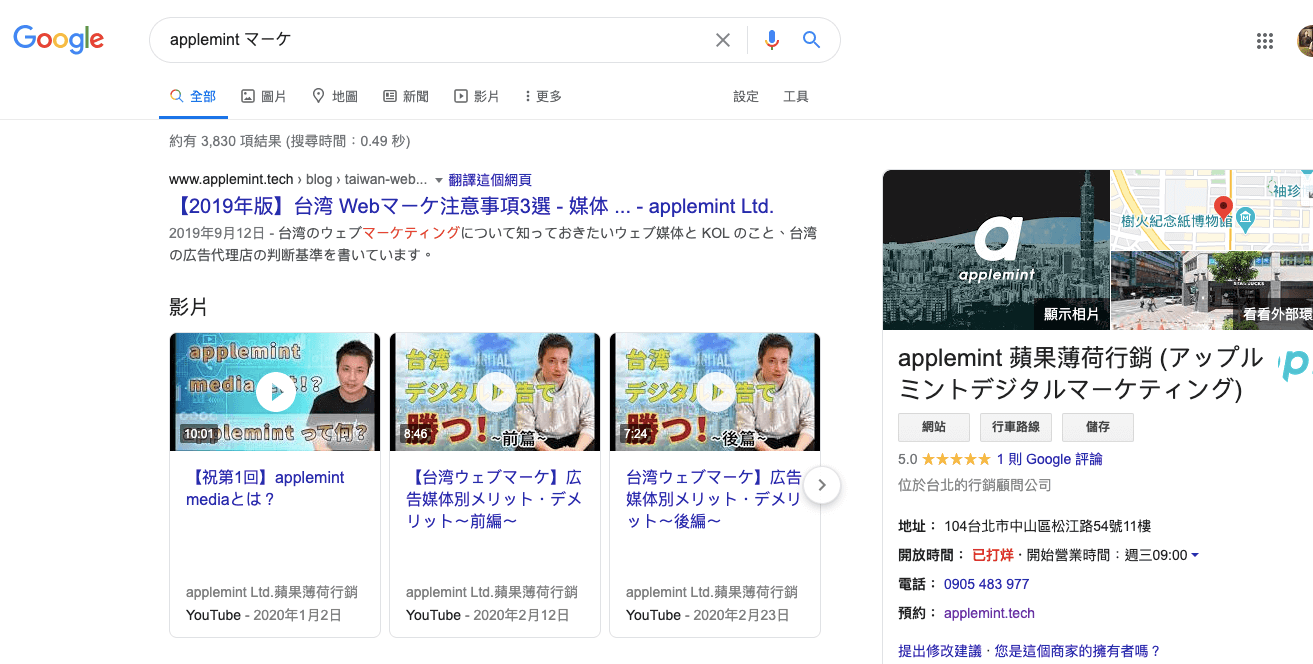Clear the search box with the X icon
This screenshot has width=1313, height=664.
(723, 40)
